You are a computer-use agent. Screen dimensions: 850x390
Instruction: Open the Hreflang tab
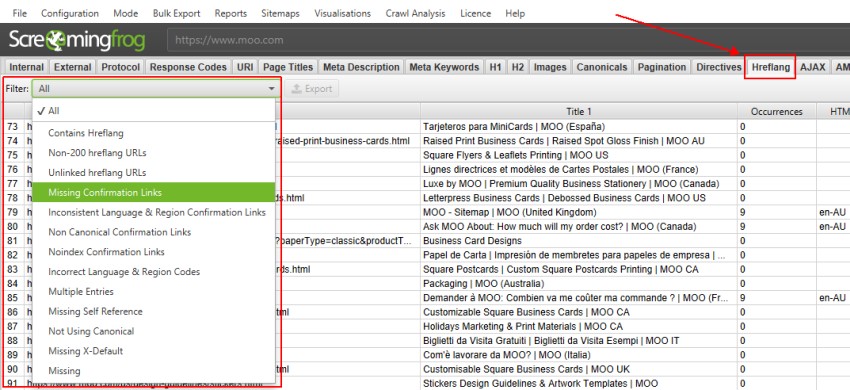(770, 67)
